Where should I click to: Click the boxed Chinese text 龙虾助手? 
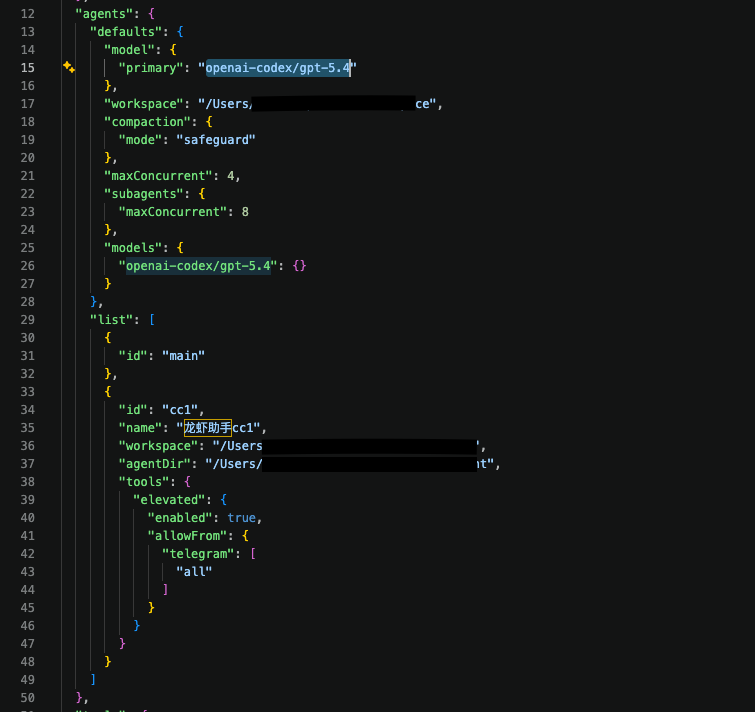(208, 428)
